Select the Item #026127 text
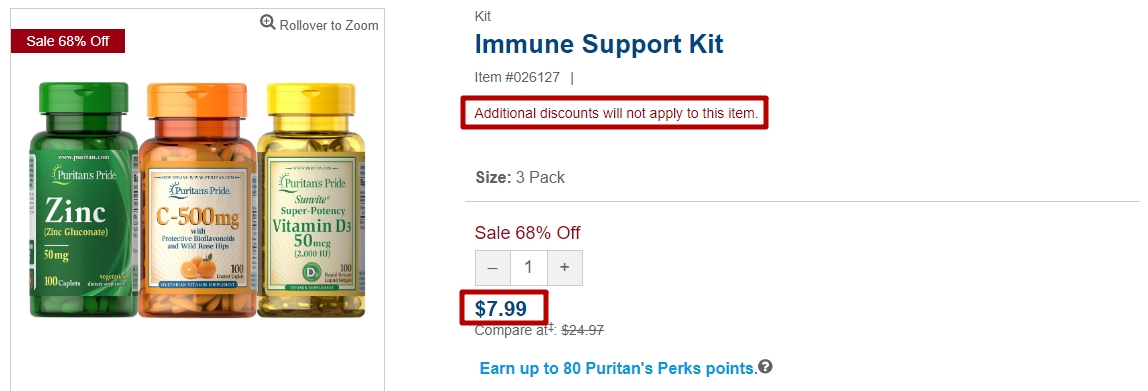Image resolution: width=1148 pixels, height=391 pixels. (517, 77)
